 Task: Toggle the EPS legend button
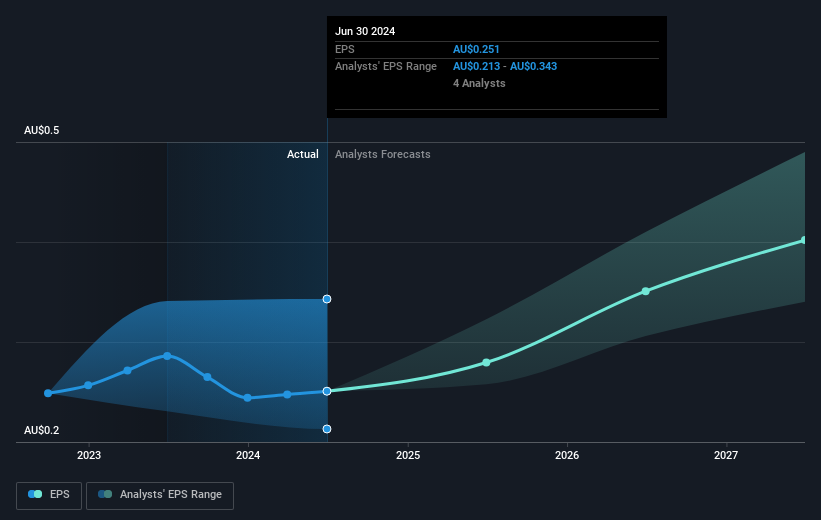pyautogui.click(x=49, y=495)
